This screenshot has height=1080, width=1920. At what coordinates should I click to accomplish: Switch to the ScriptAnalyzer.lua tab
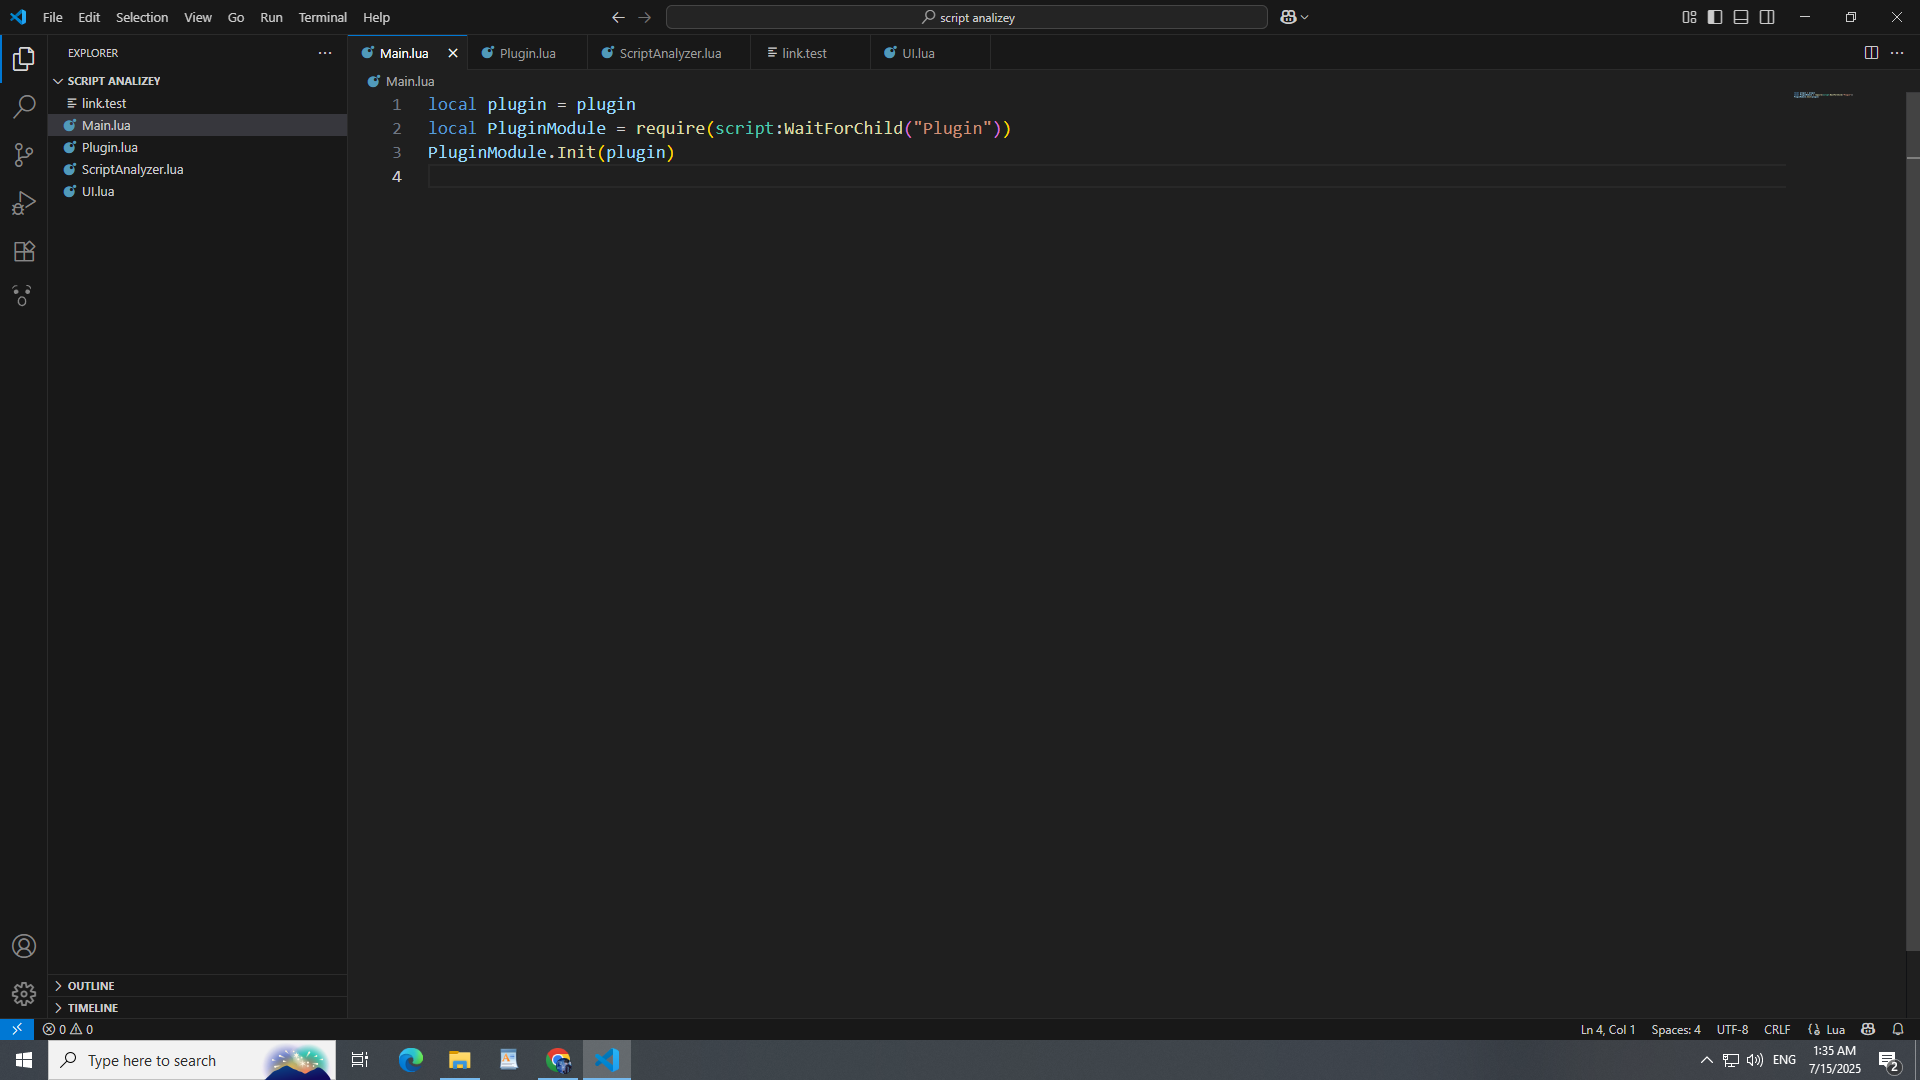[669, 53]
